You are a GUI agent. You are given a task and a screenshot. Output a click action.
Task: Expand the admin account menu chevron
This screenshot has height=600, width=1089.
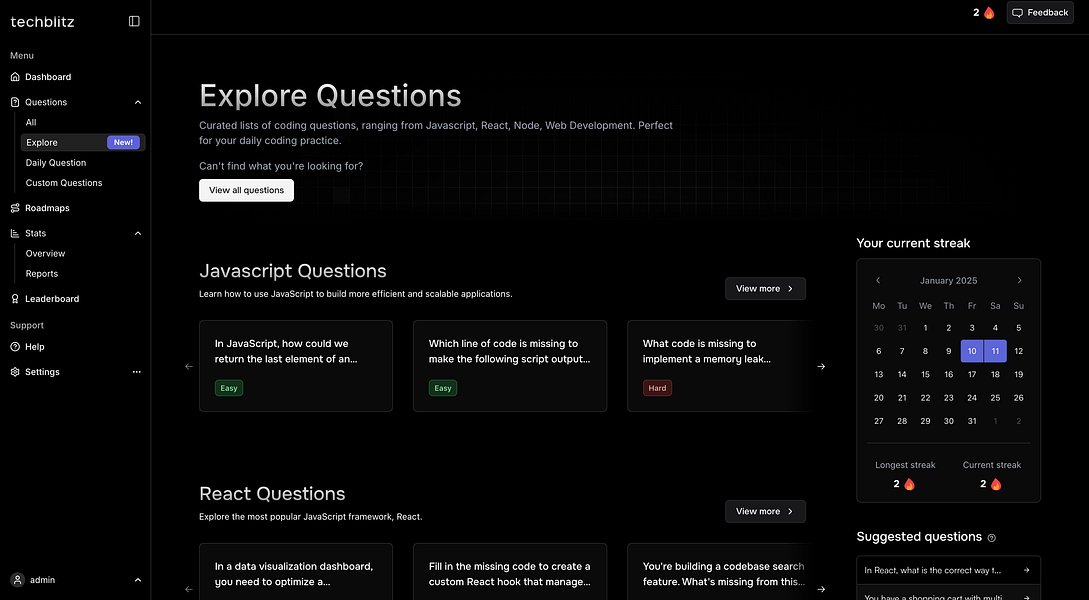(138, 580)
